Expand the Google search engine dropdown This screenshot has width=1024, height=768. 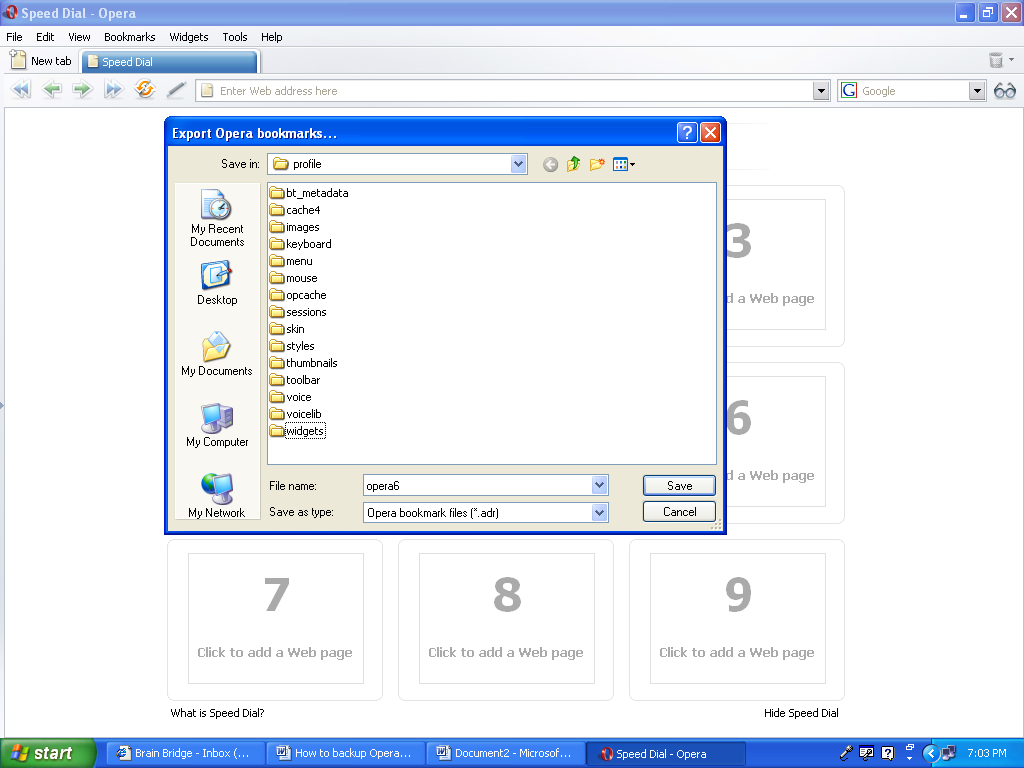point(977,91)
